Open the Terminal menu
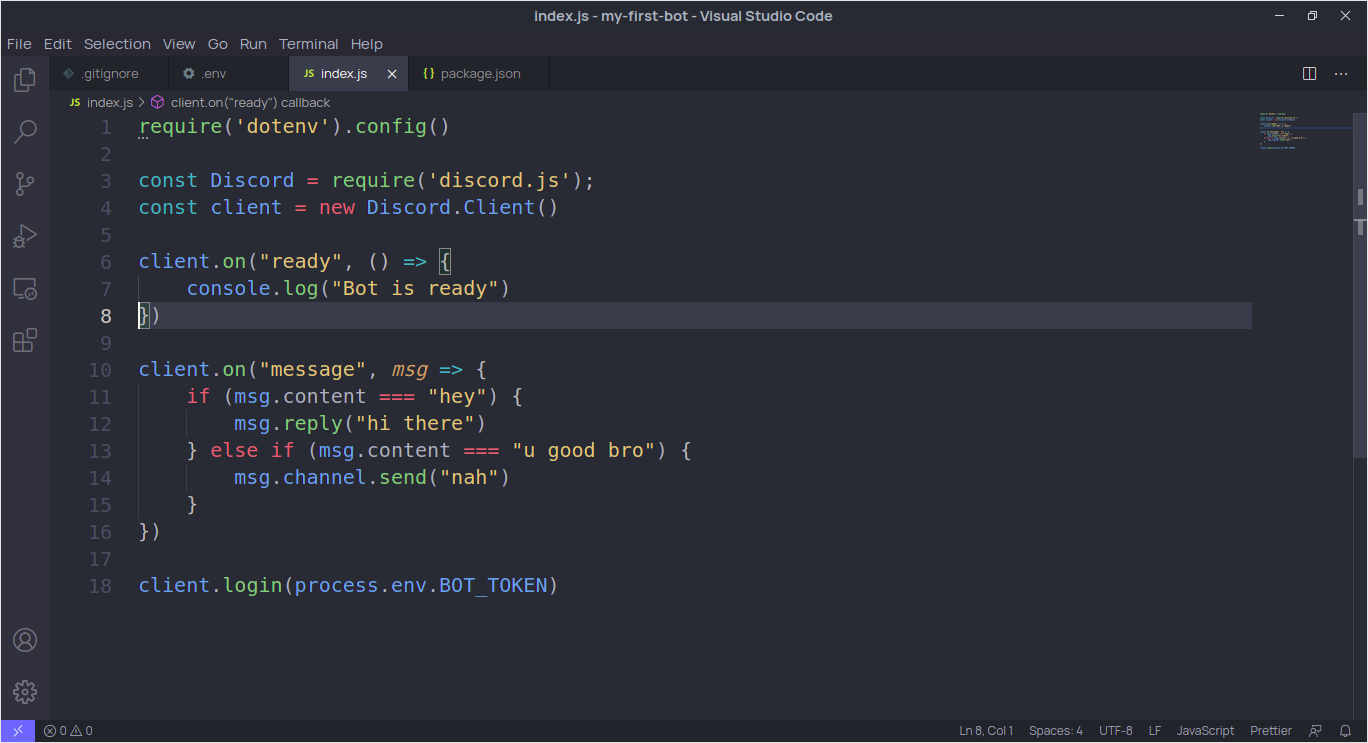 coord(309,44)
